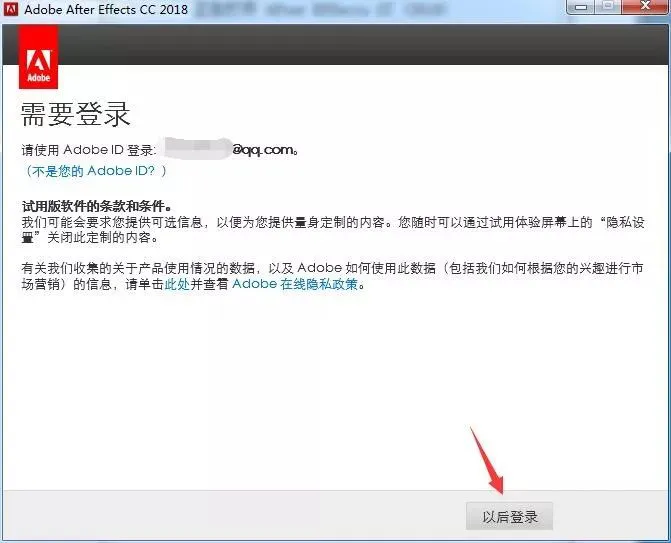
Task: Click the @qq.com email address text
Action: (264, 150)
